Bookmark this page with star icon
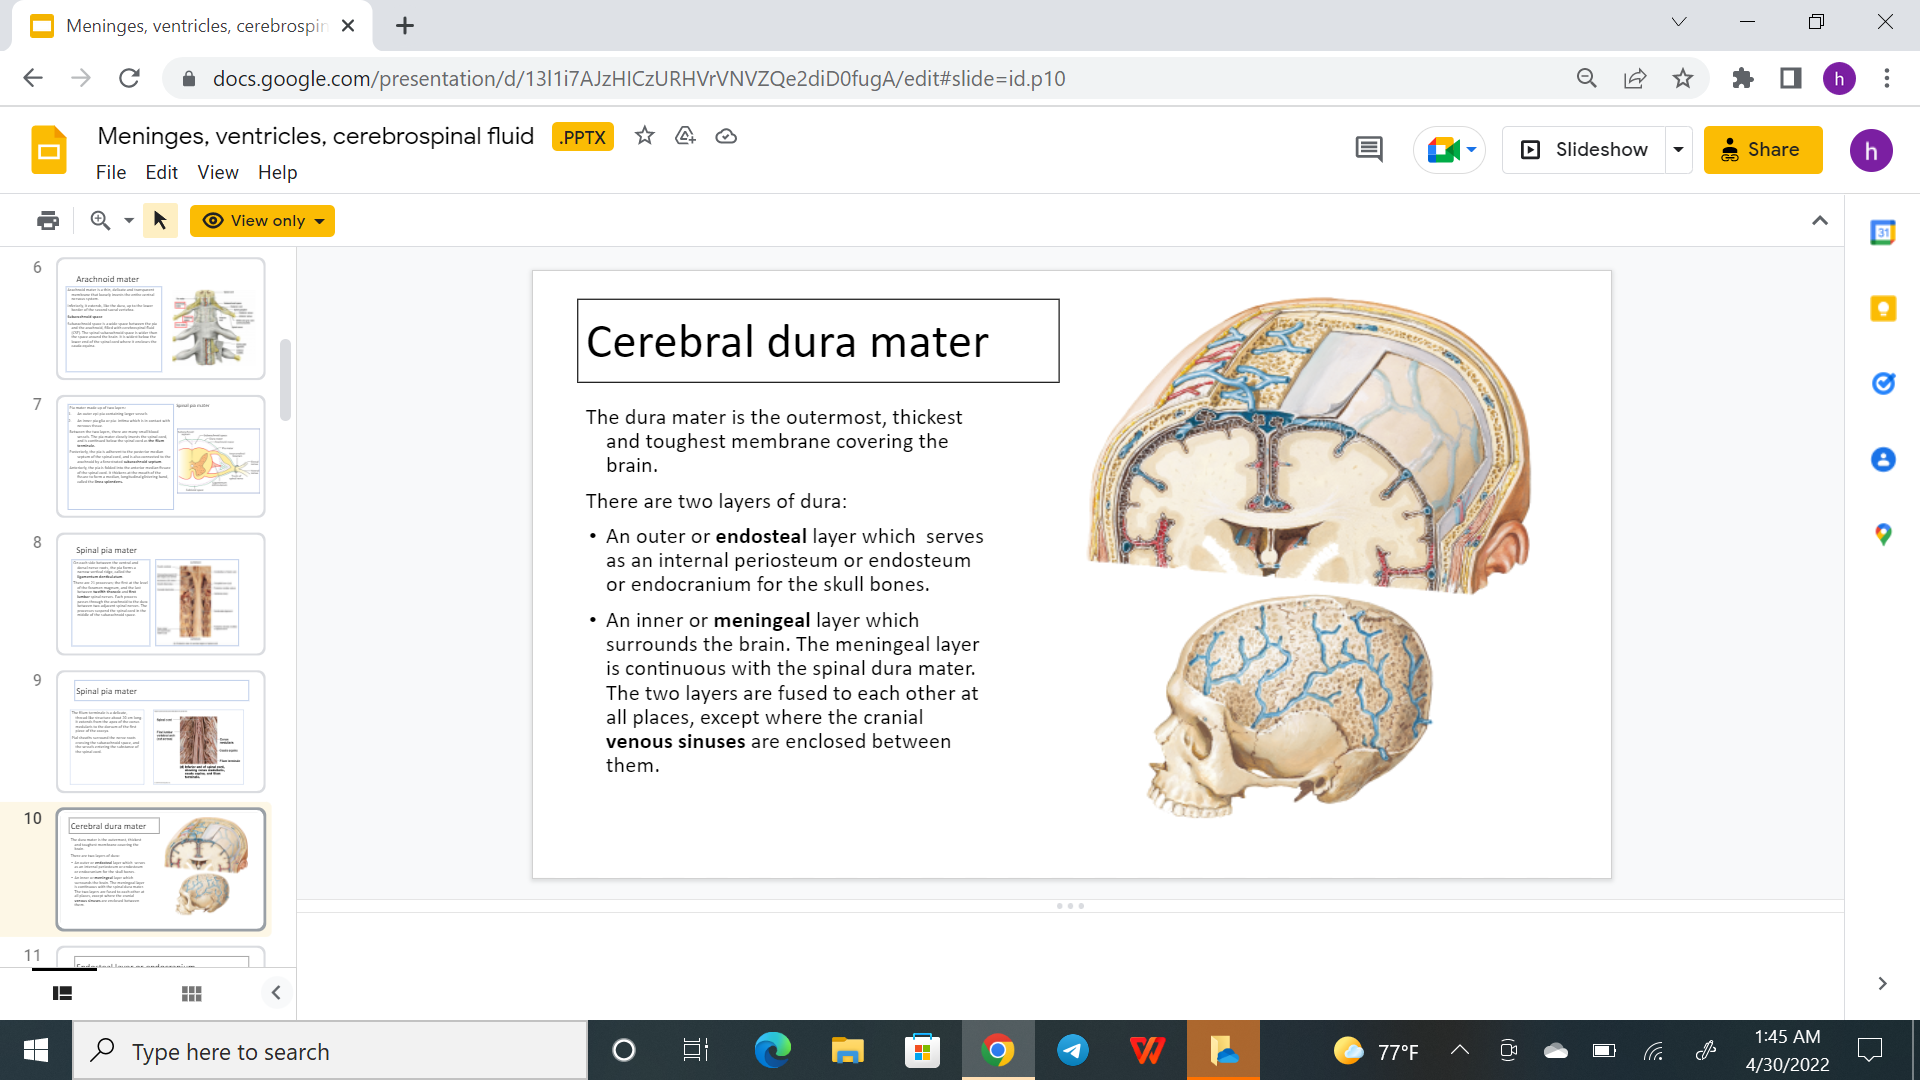The image size is (1920, 1080). coord(1683,78)
